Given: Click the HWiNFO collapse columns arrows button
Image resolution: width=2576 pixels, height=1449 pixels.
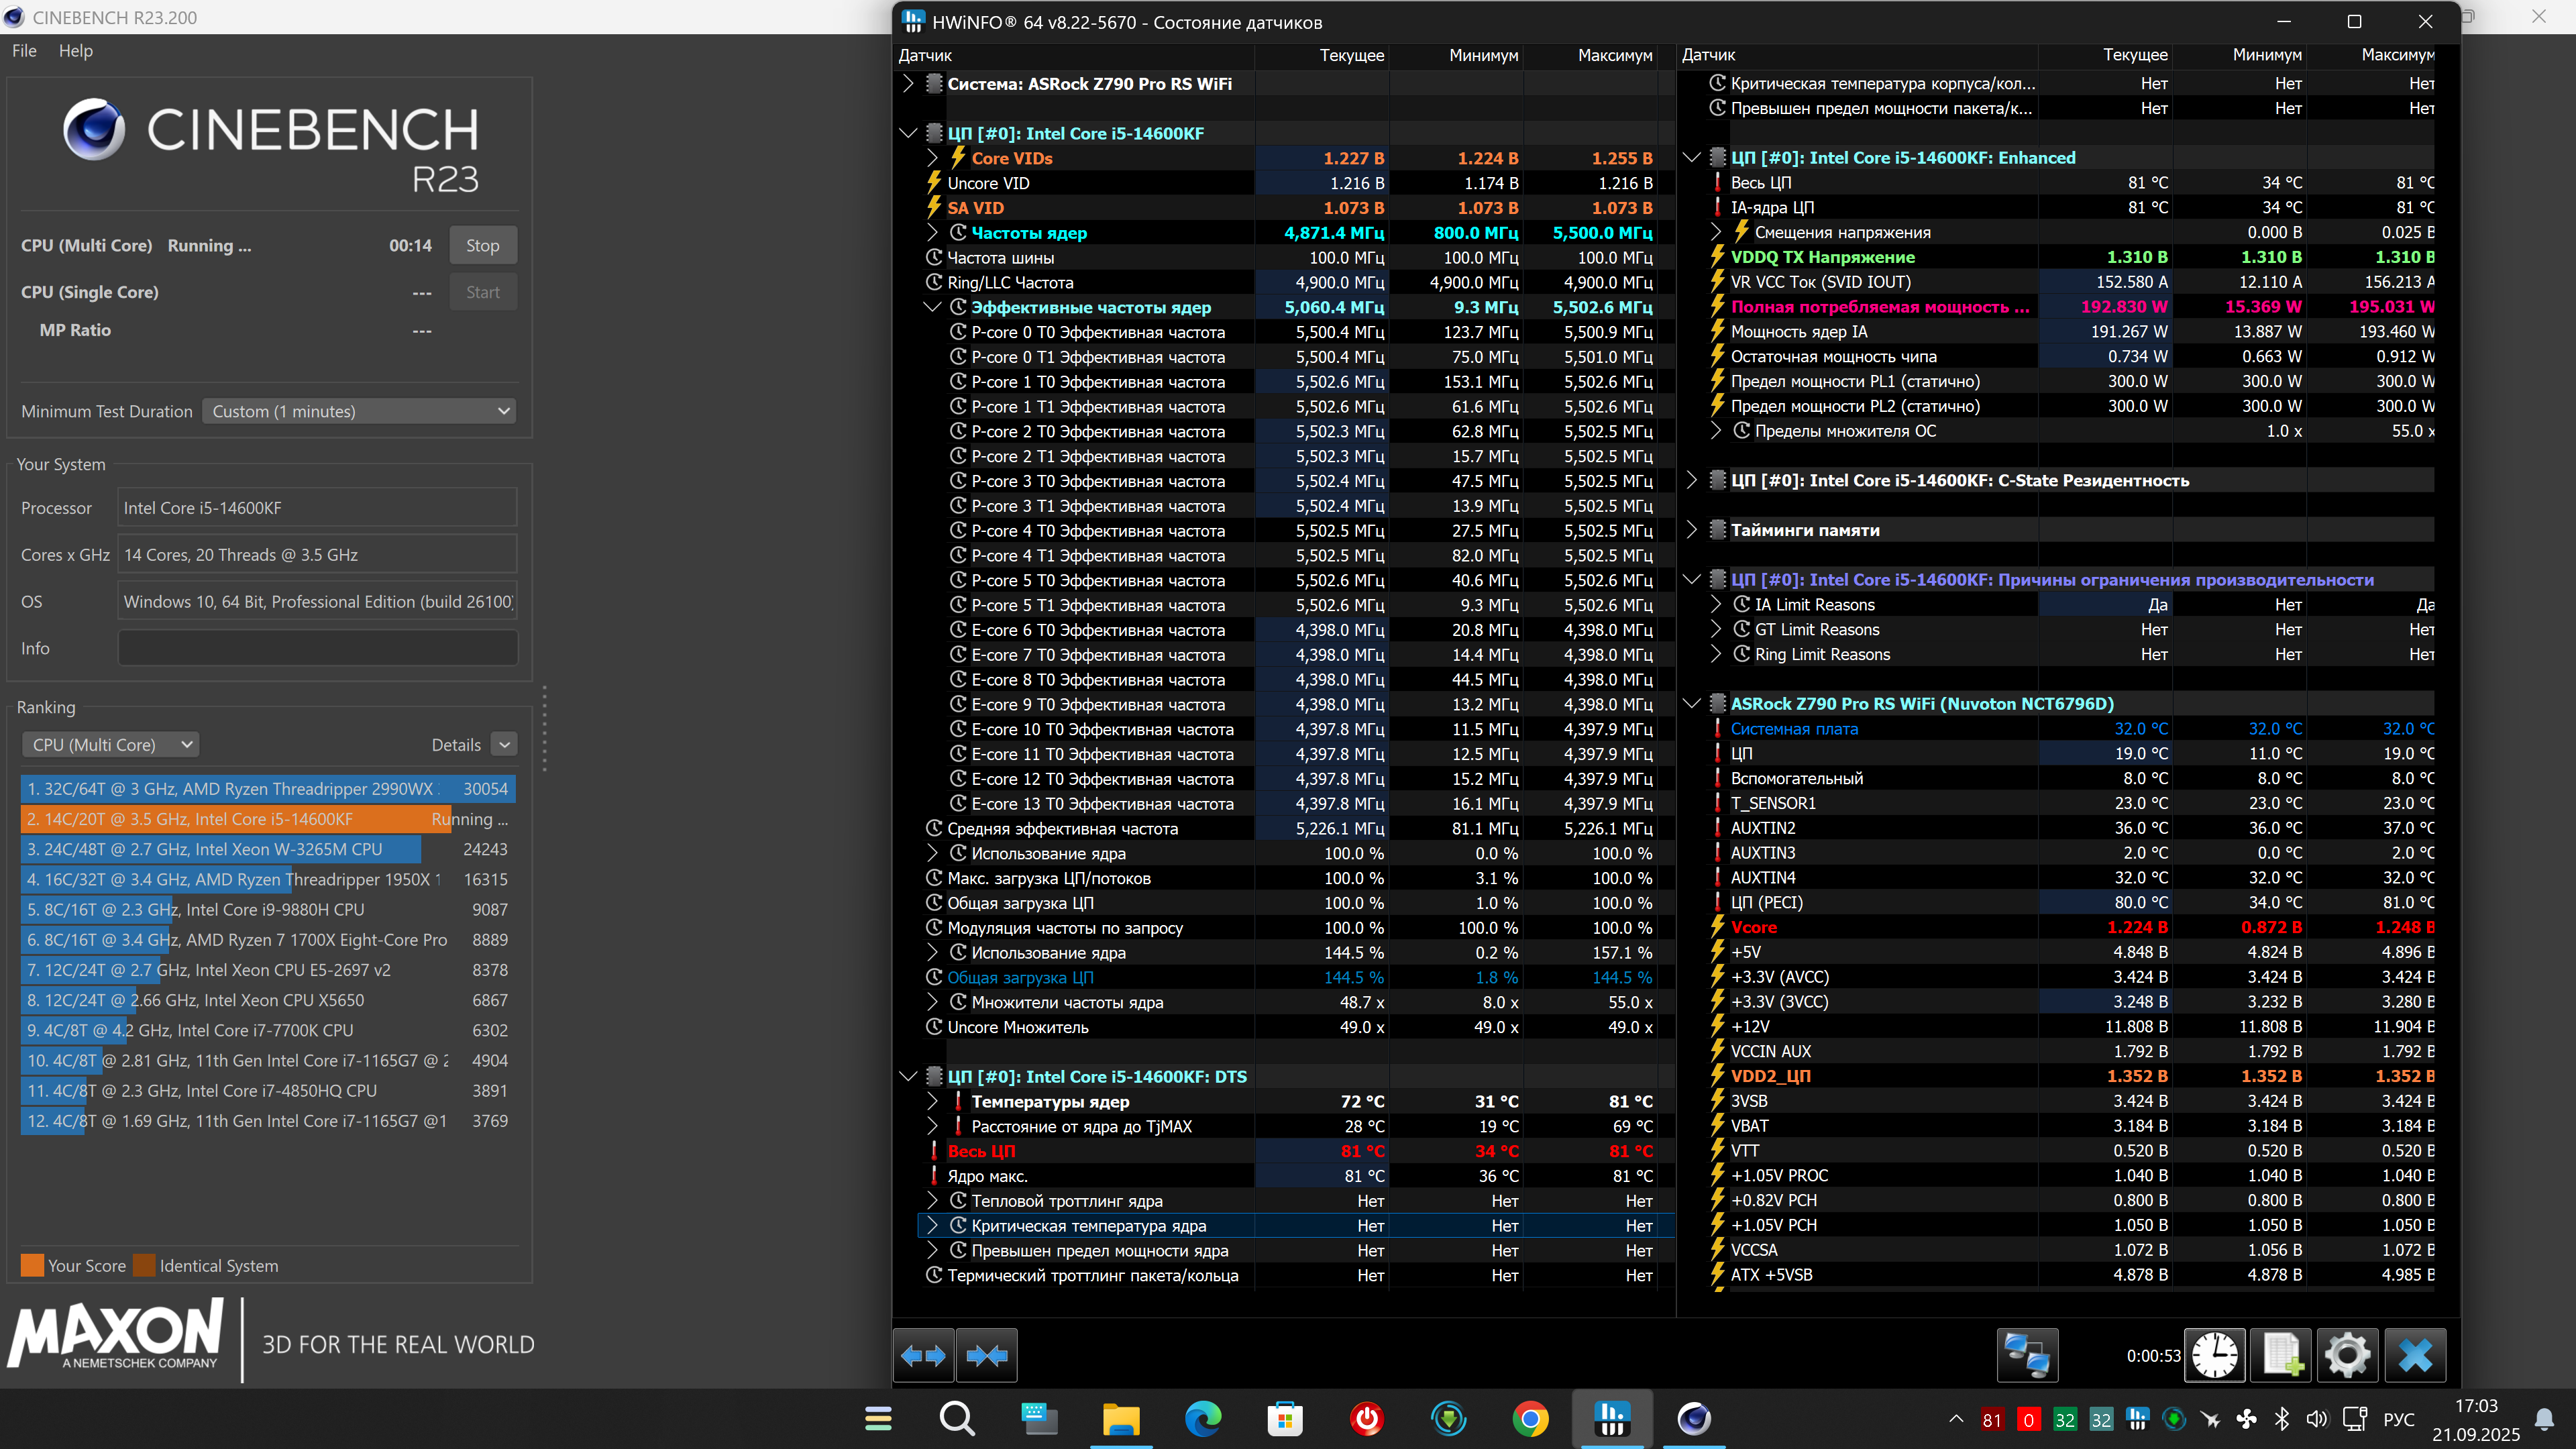Looking at the screenshot, I should [x=987, y=1355].
